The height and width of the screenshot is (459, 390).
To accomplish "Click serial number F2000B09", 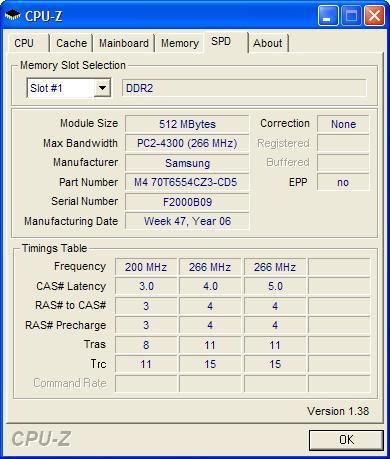I will 187,202.
